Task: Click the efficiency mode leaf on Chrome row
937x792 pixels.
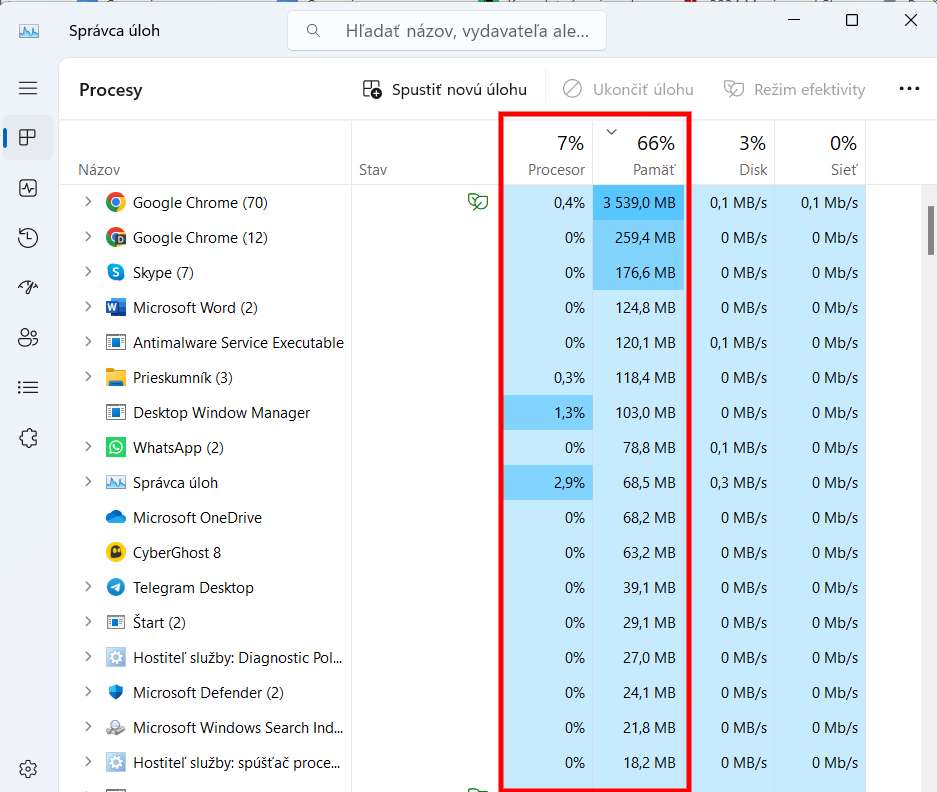Action: [478, 202]
